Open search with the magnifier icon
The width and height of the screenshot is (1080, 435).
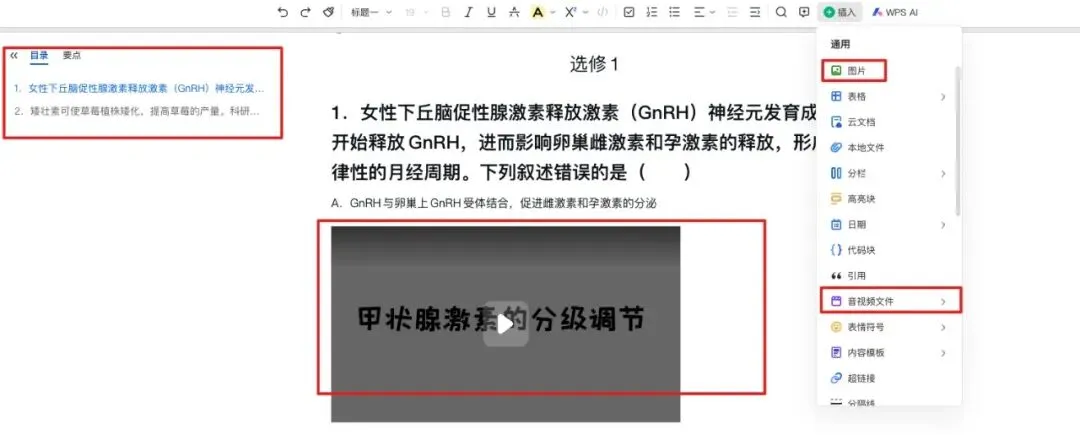click(781, 12)
